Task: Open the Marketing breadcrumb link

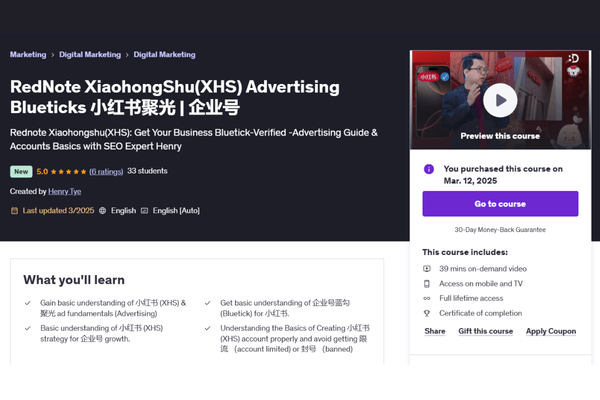Action: point(28,54)
